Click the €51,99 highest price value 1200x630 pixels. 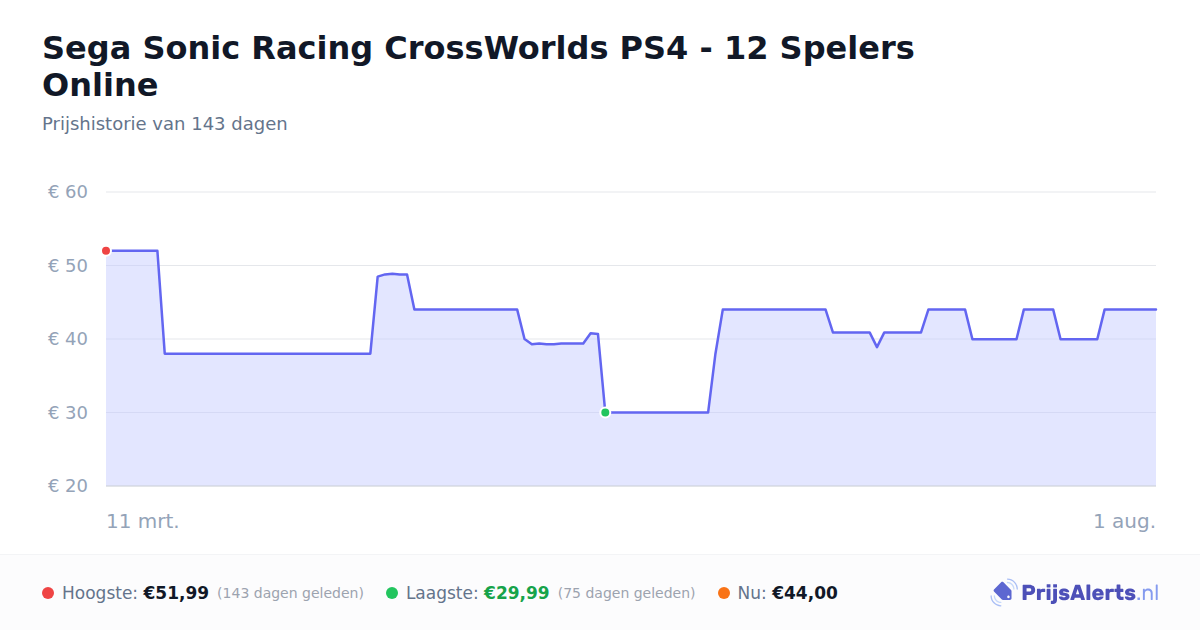(x=176, y=593)
